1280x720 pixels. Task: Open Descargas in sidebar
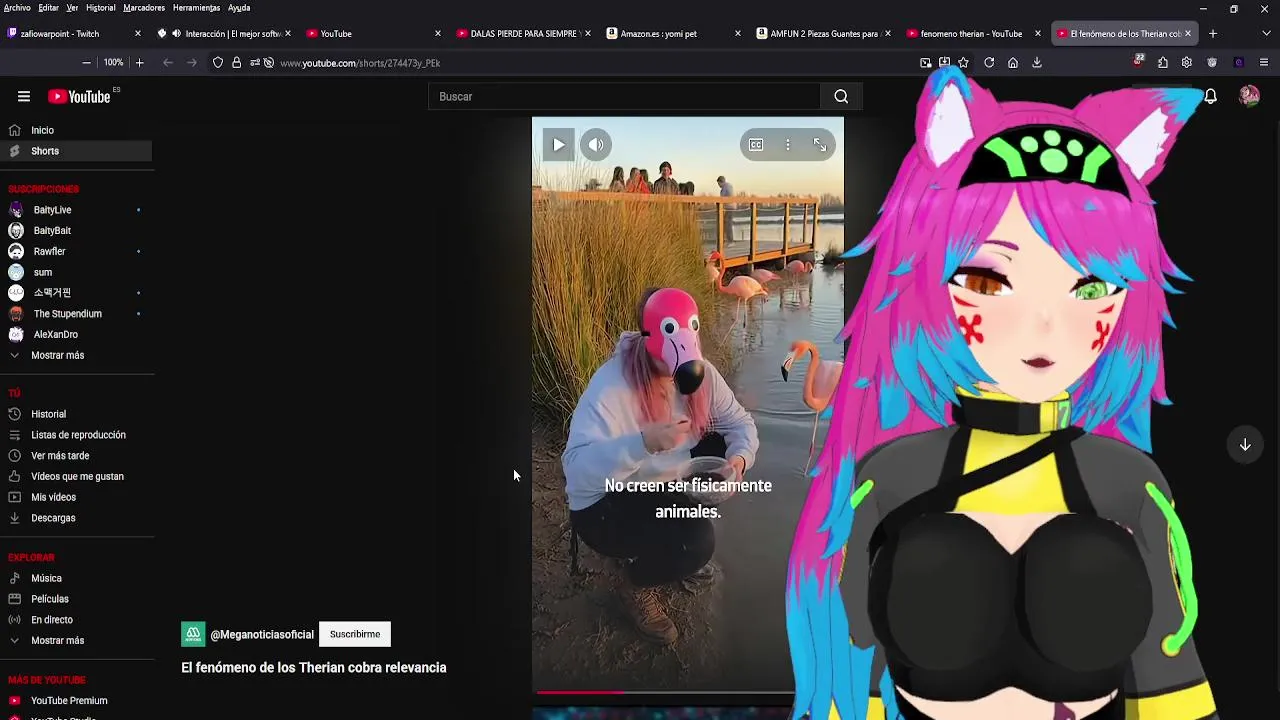point(53,518)
